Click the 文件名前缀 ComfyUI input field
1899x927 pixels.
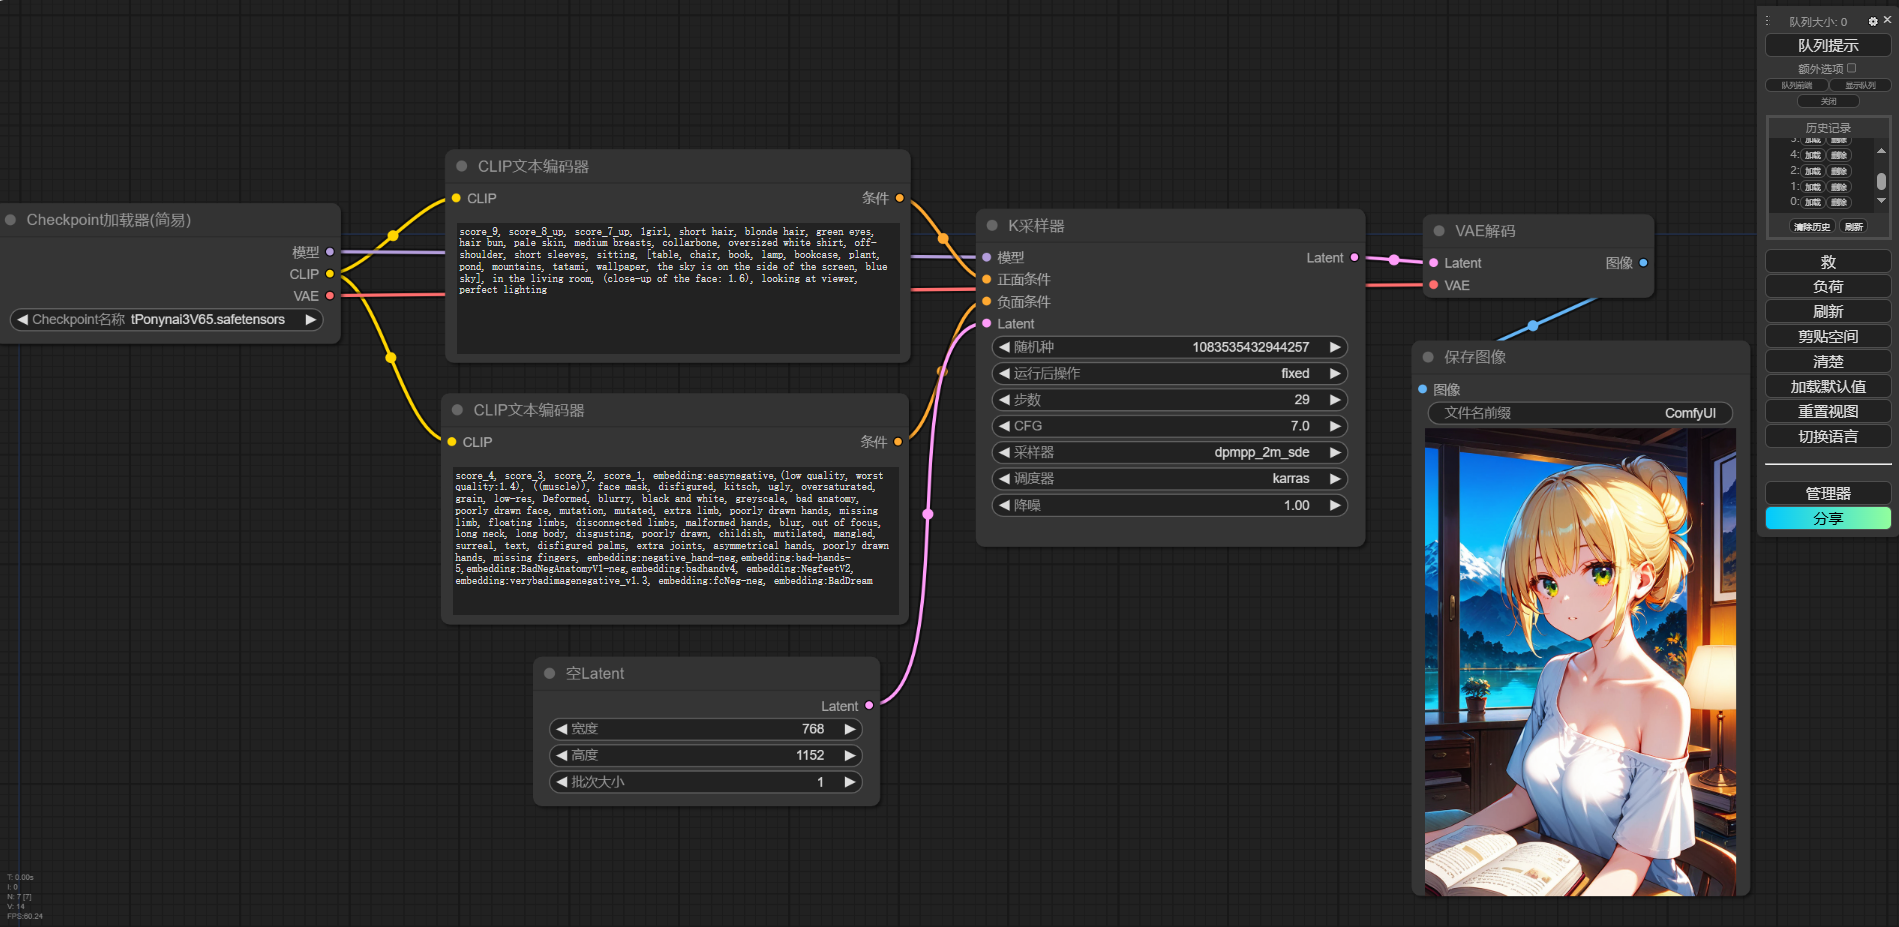[1580, 413]
